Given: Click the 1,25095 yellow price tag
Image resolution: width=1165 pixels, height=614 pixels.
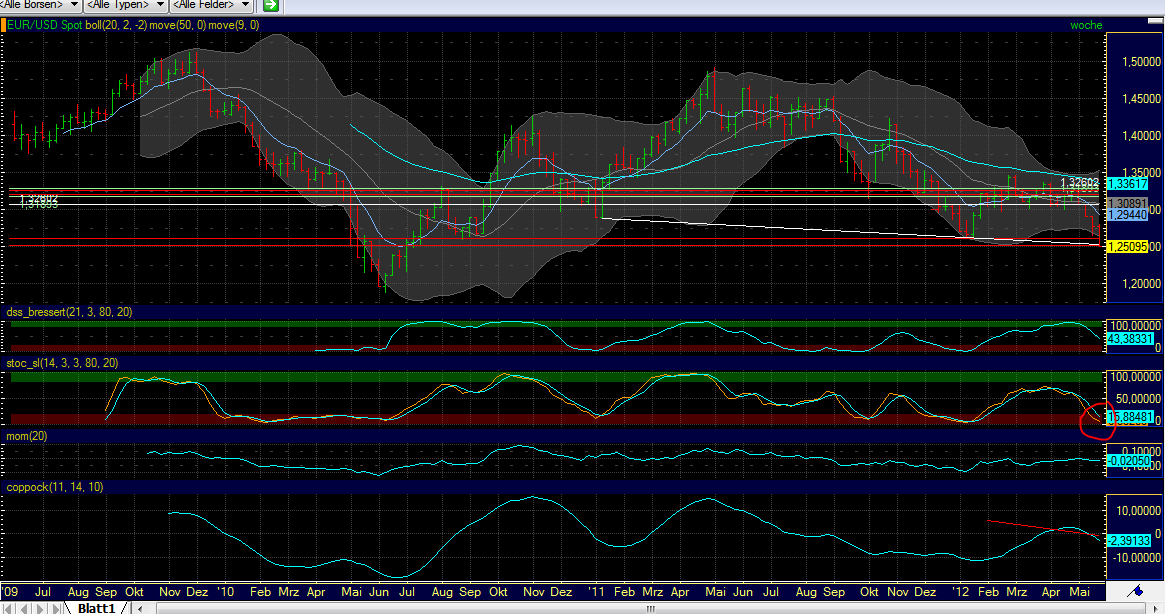Looking at the screenshot, I should click(x=1127, y=246).
